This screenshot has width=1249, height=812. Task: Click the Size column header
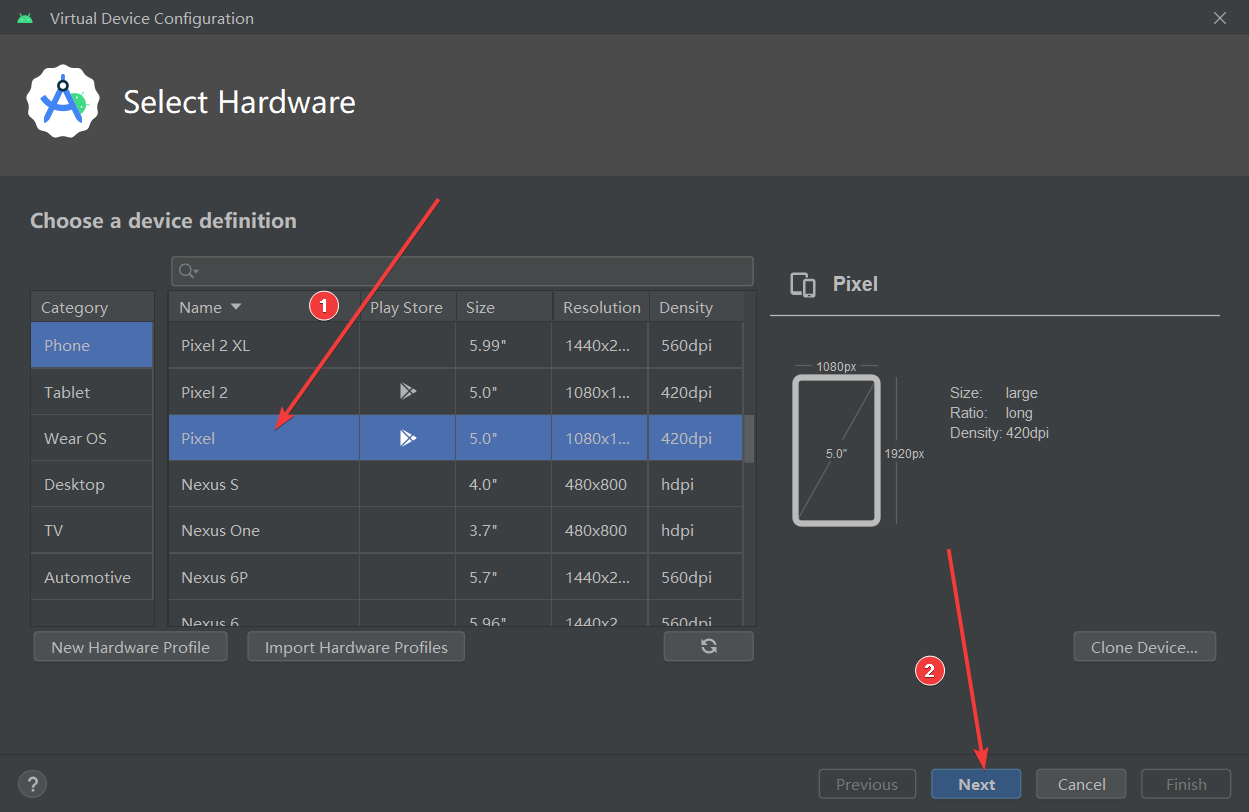tap(504, 307)
